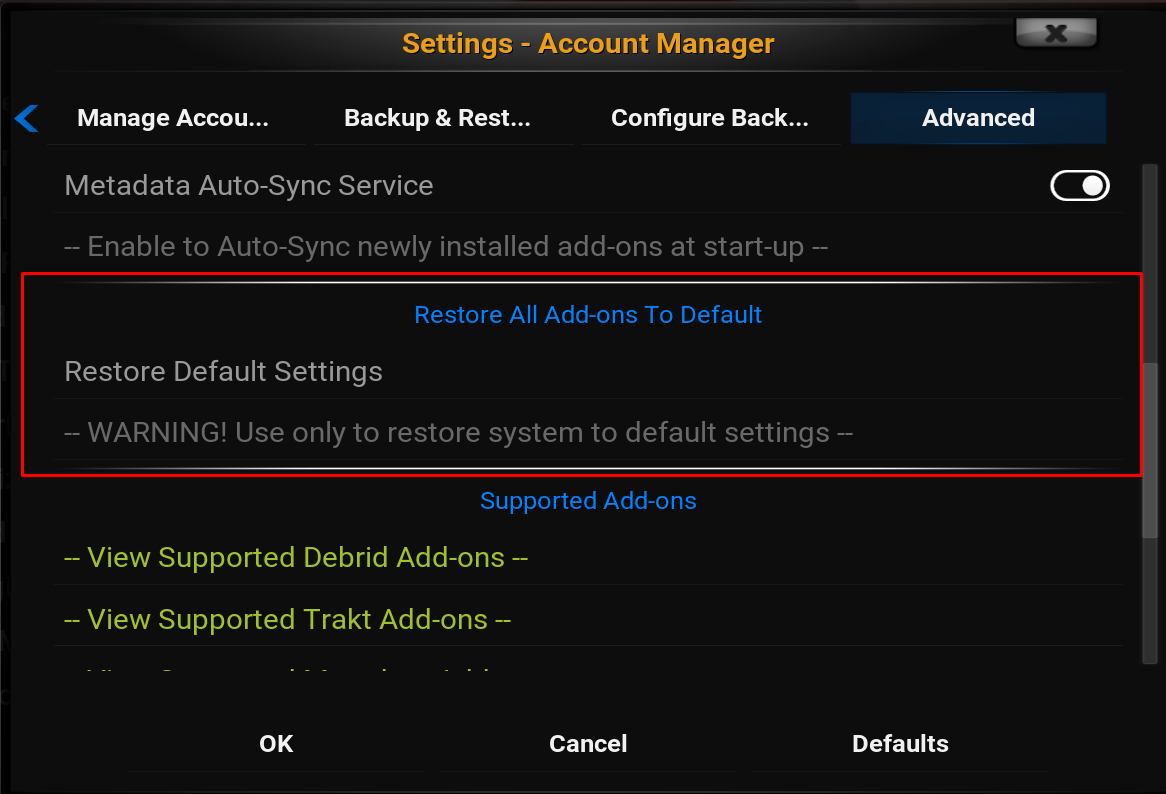The width and height of the screenshot is (1166, 794).
Task: Click the Auto-Sync newly installed add-ons hint
Action: pyautogui.click(x=446, y=246)
